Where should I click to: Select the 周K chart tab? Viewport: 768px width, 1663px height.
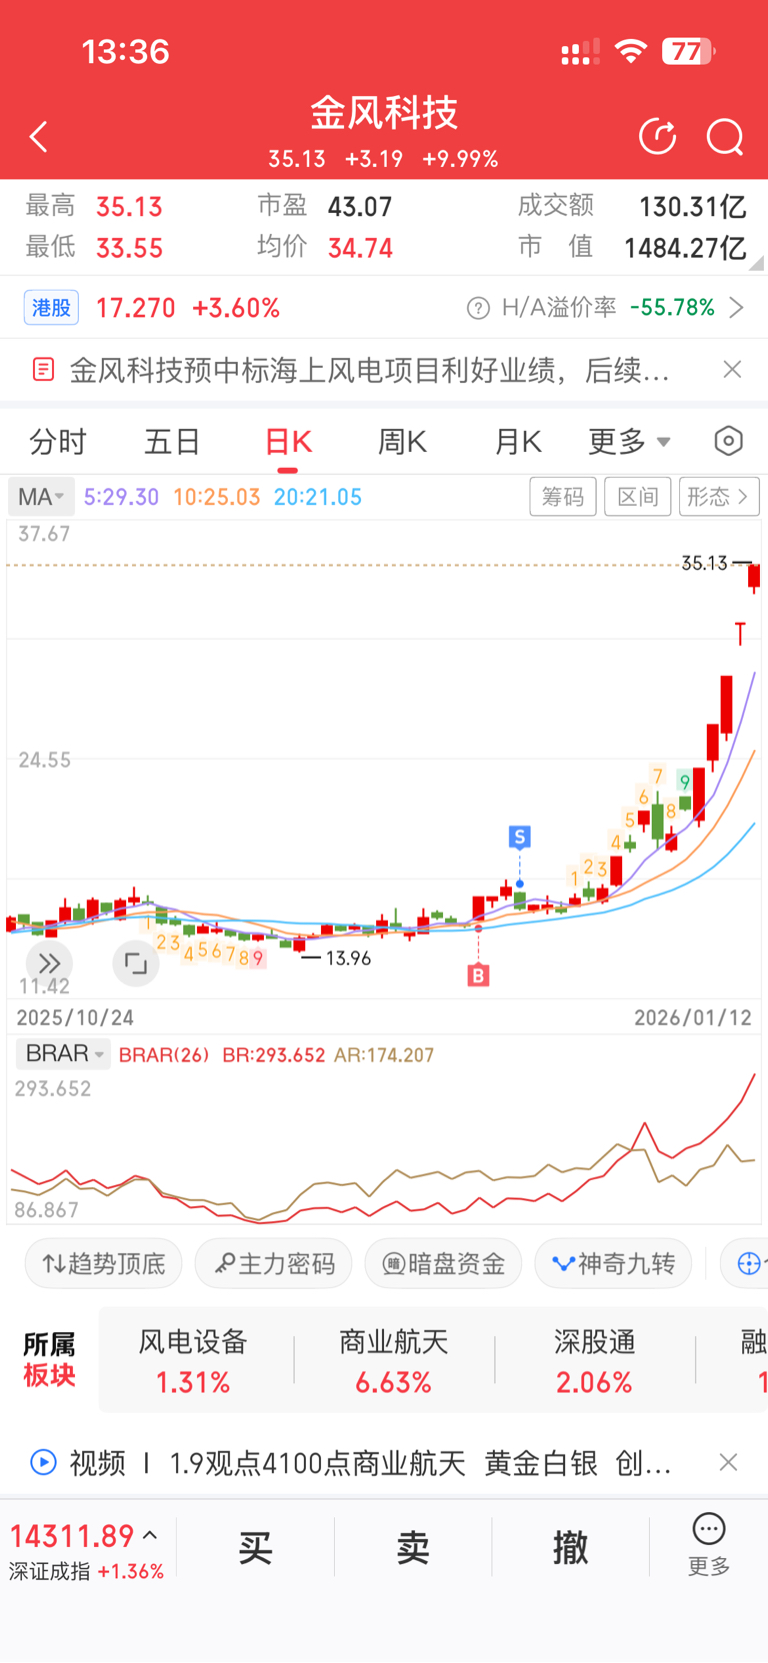402,441
